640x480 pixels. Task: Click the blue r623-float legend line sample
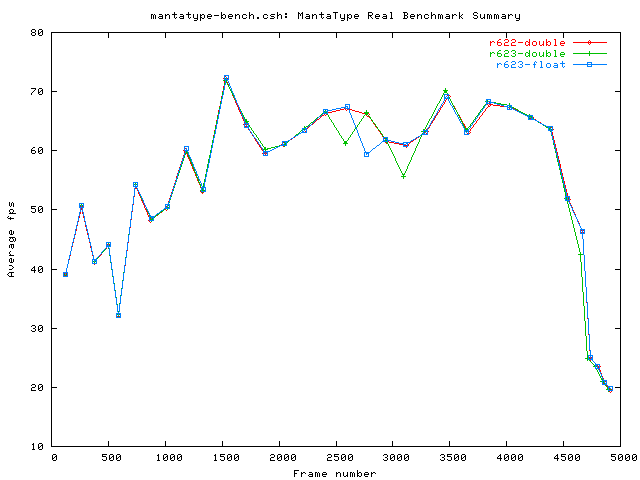[590, 64]
